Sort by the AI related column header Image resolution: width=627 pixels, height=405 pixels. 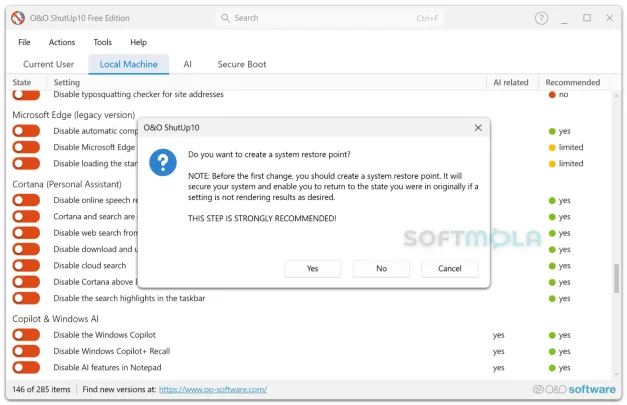511,82
